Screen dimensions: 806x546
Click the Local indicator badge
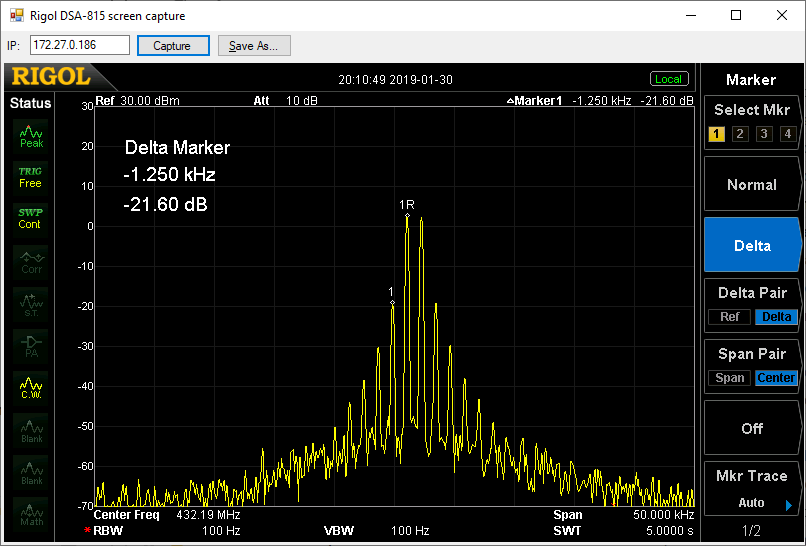pyautogui.click(x=669, y=79)
